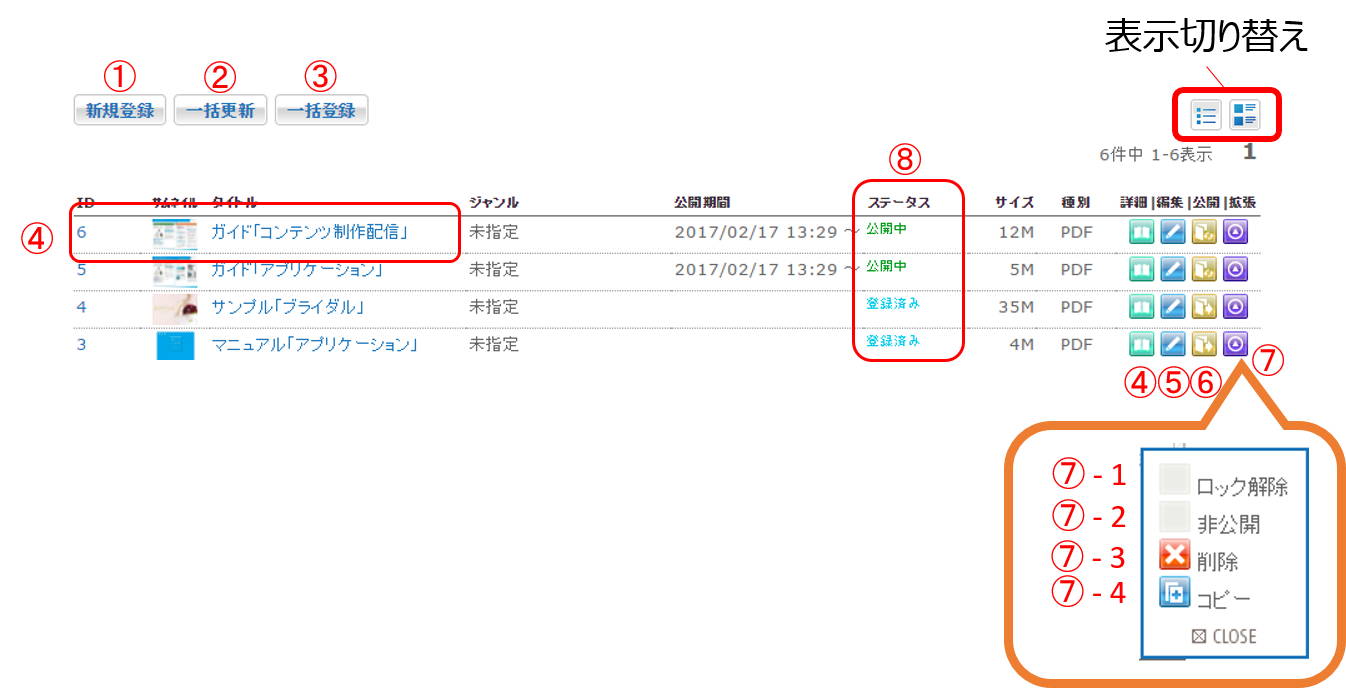Expand the extension menu for ID 5 row

click(1236, 270)
